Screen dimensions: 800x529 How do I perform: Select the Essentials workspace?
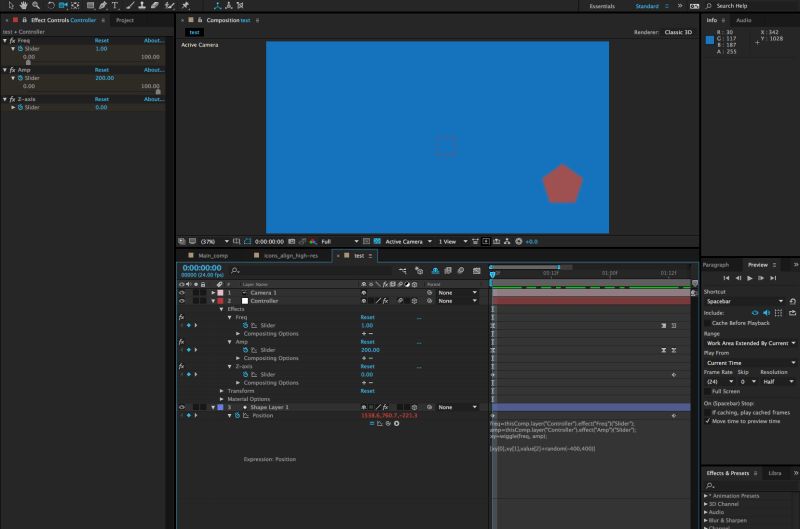pos(602,6)
